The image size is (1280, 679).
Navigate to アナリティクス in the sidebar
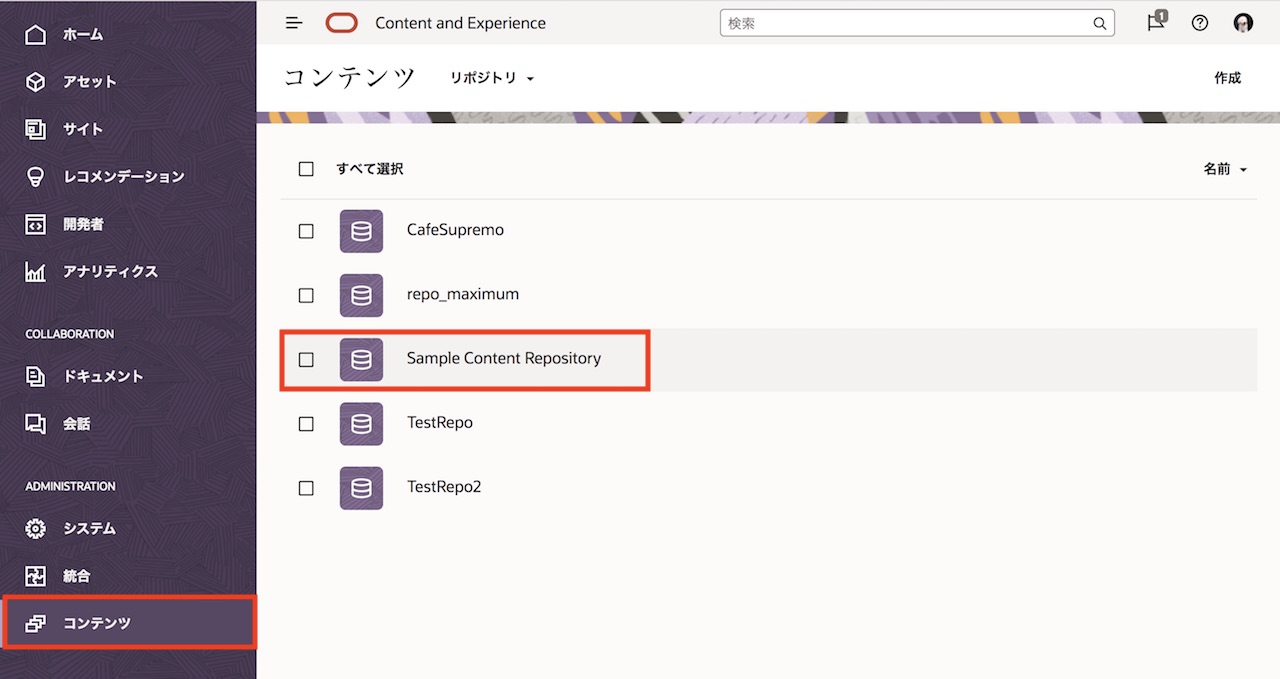pyautogui.click(x=110, y=271)
